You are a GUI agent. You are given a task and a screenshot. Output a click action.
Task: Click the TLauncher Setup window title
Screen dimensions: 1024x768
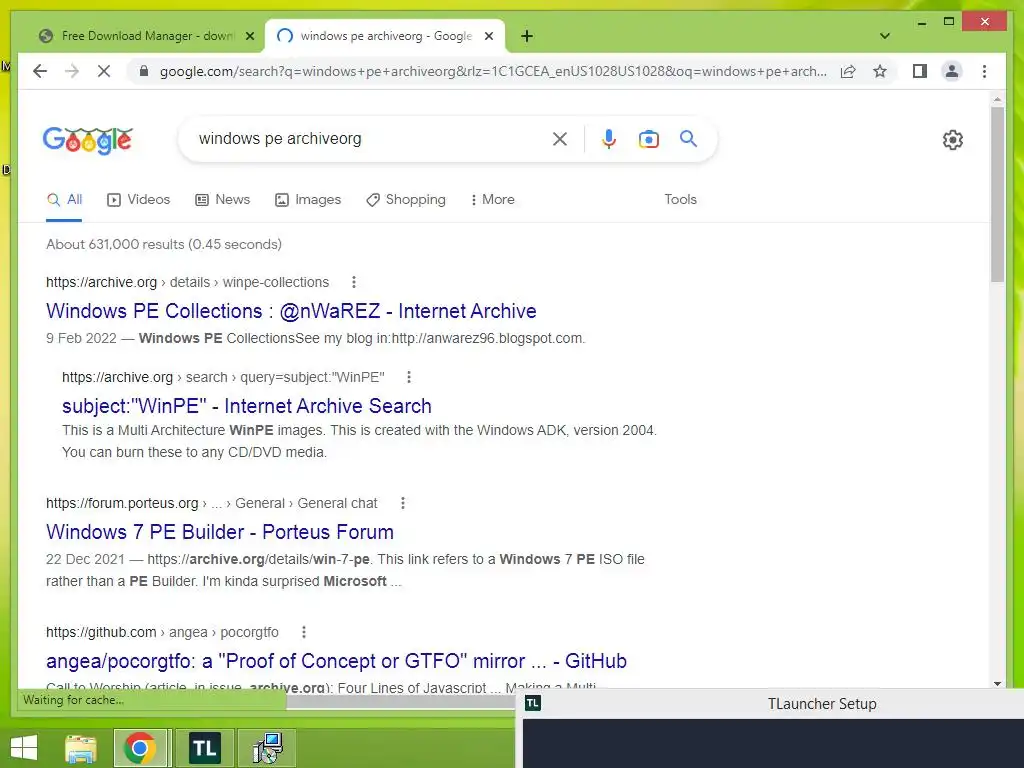tap(822, 704)
